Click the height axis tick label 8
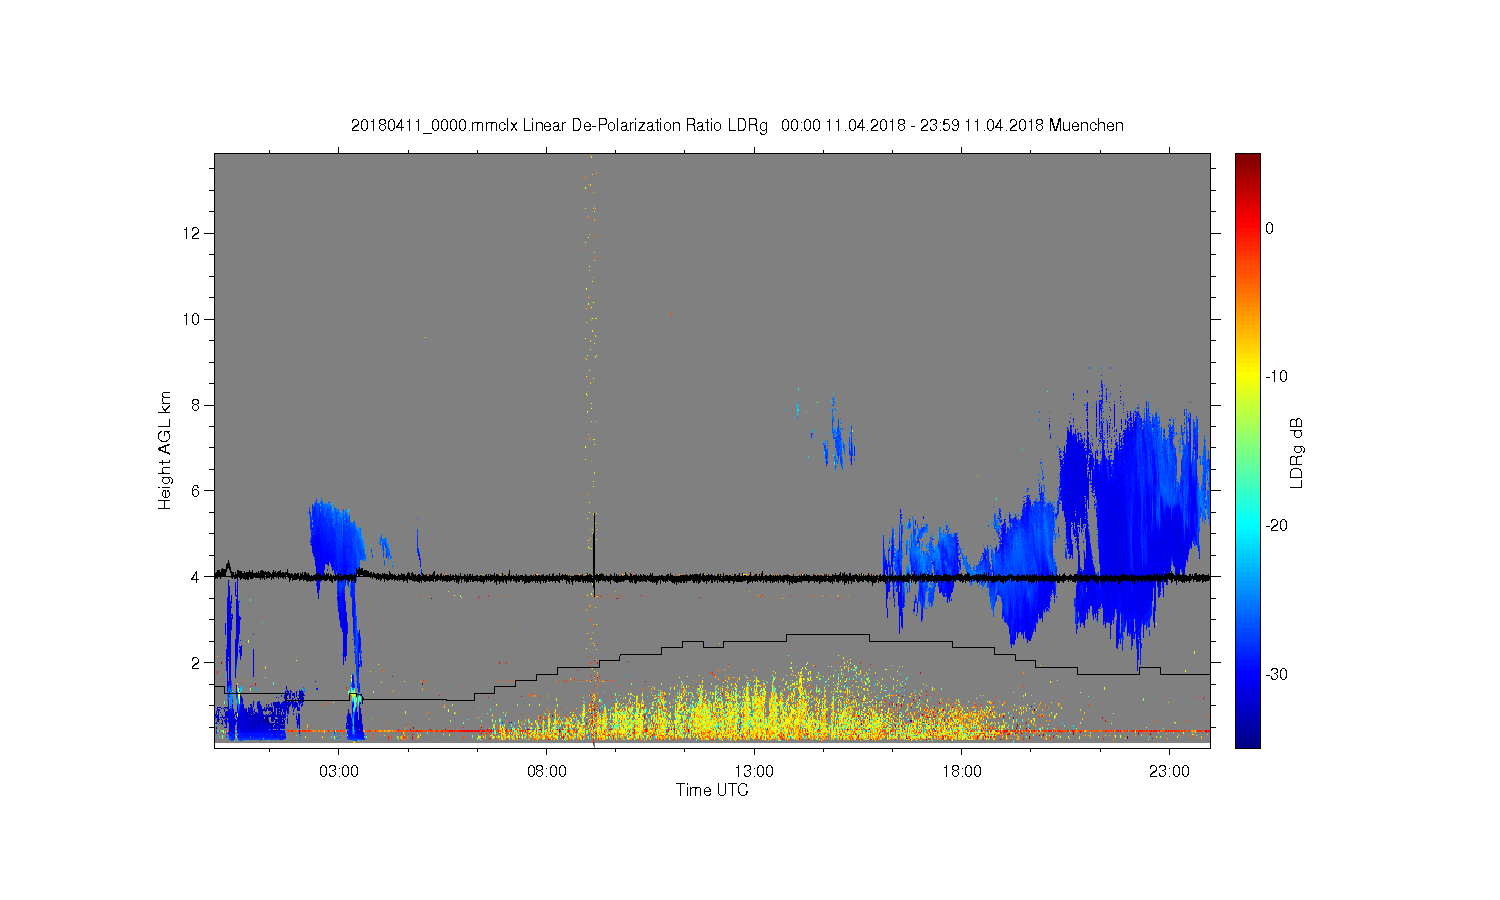This screenshot has width=1500, height=900. pos(196,405)
